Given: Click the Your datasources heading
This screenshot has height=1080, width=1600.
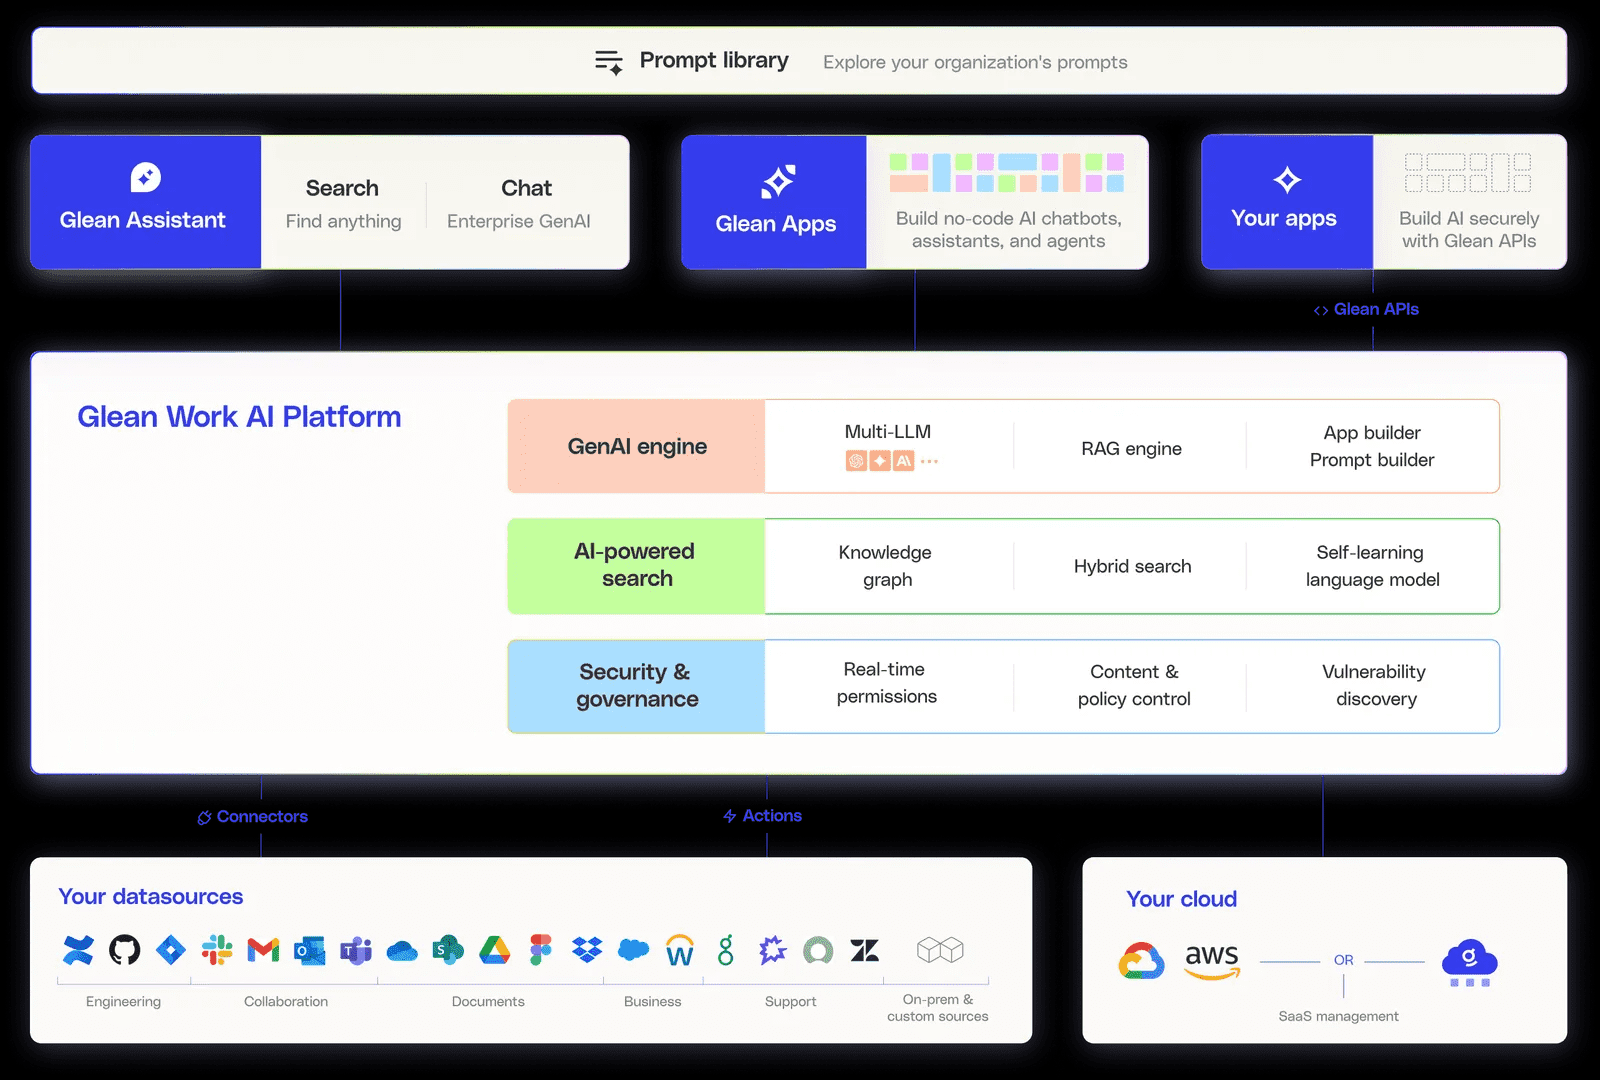Looking at the screenshot, I should pos(151,897).
